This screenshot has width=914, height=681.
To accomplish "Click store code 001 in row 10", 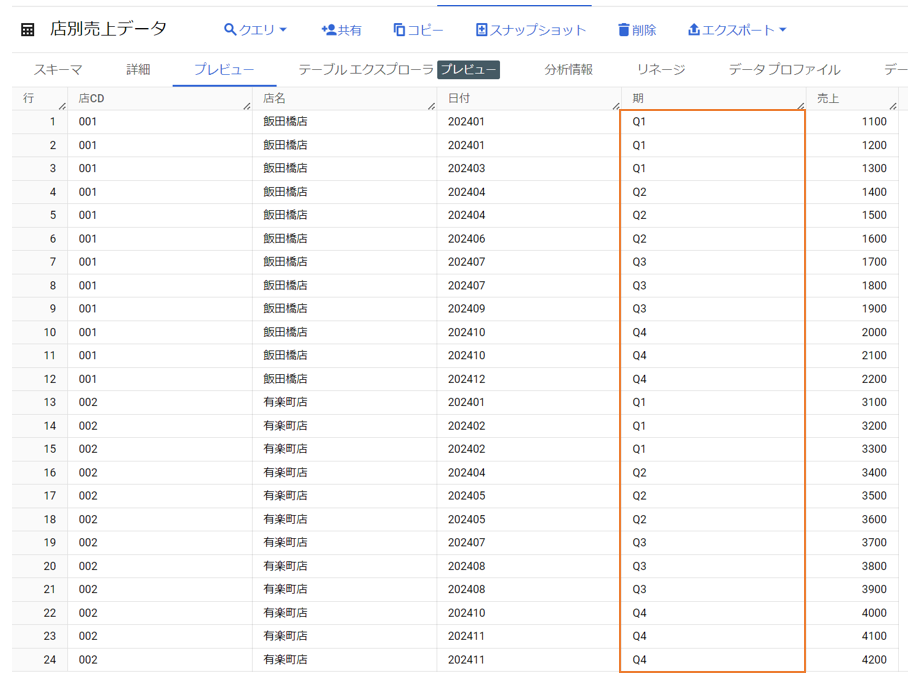I will [87, 332].
